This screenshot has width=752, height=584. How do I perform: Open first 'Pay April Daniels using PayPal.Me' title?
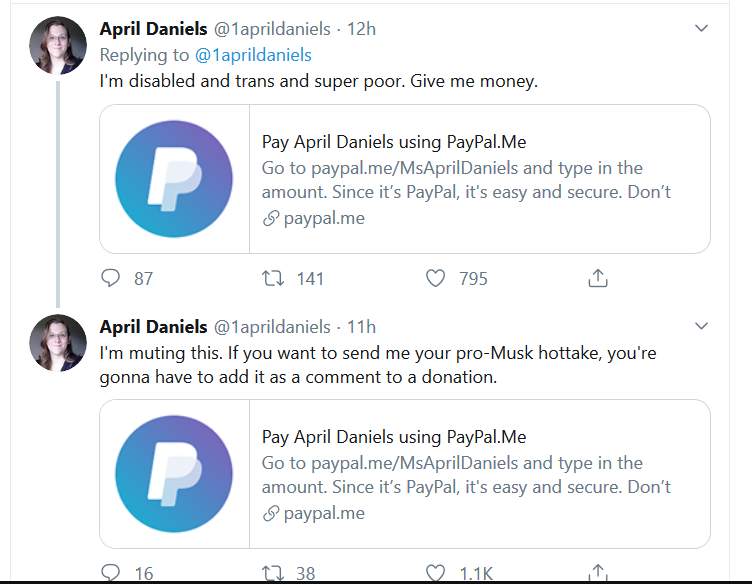(x=393, y=142)
